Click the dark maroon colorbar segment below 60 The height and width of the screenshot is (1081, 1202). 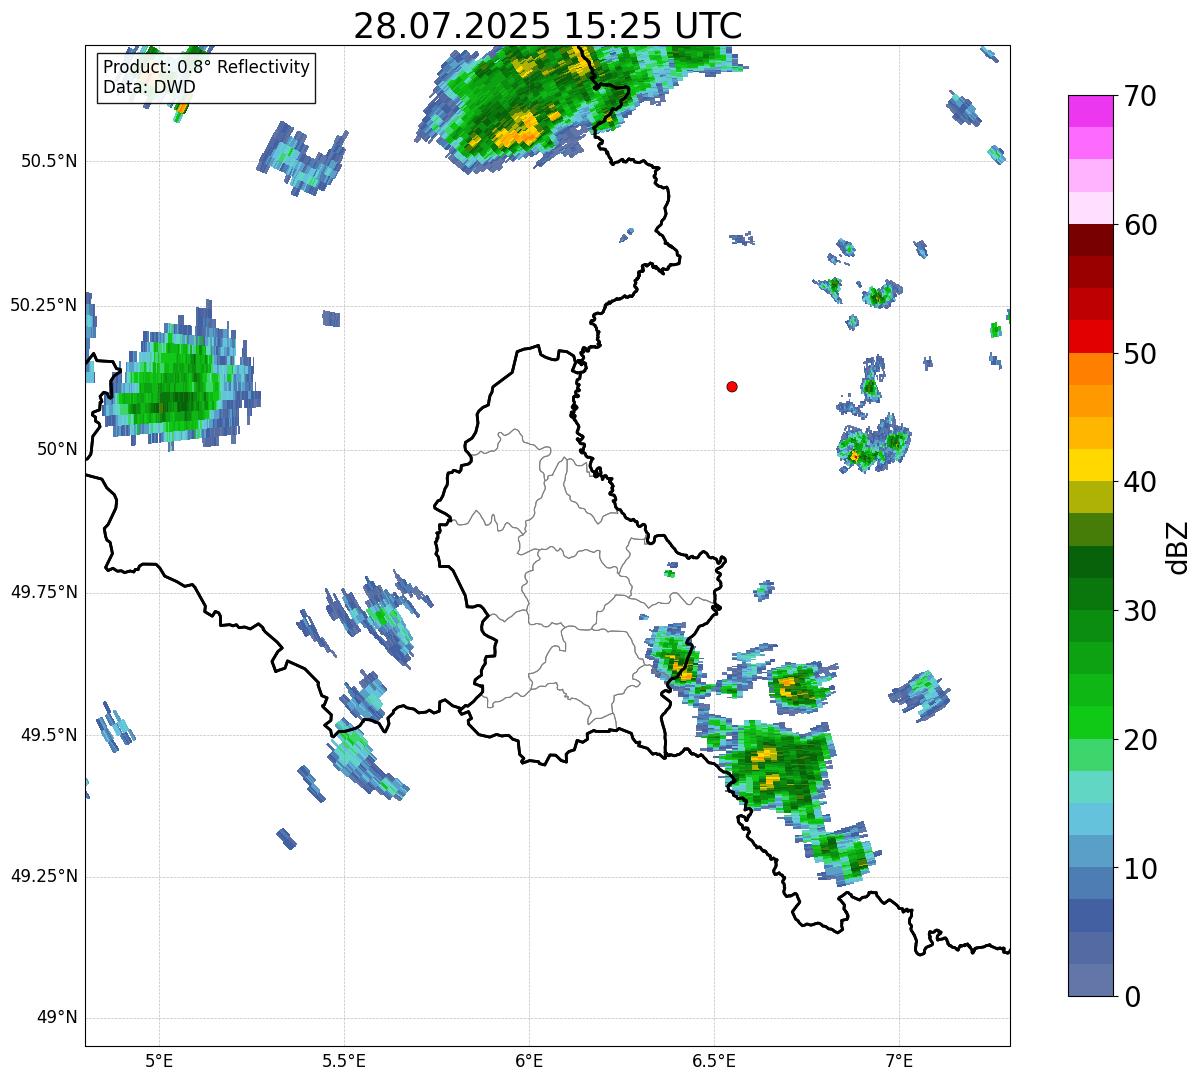1090,240
